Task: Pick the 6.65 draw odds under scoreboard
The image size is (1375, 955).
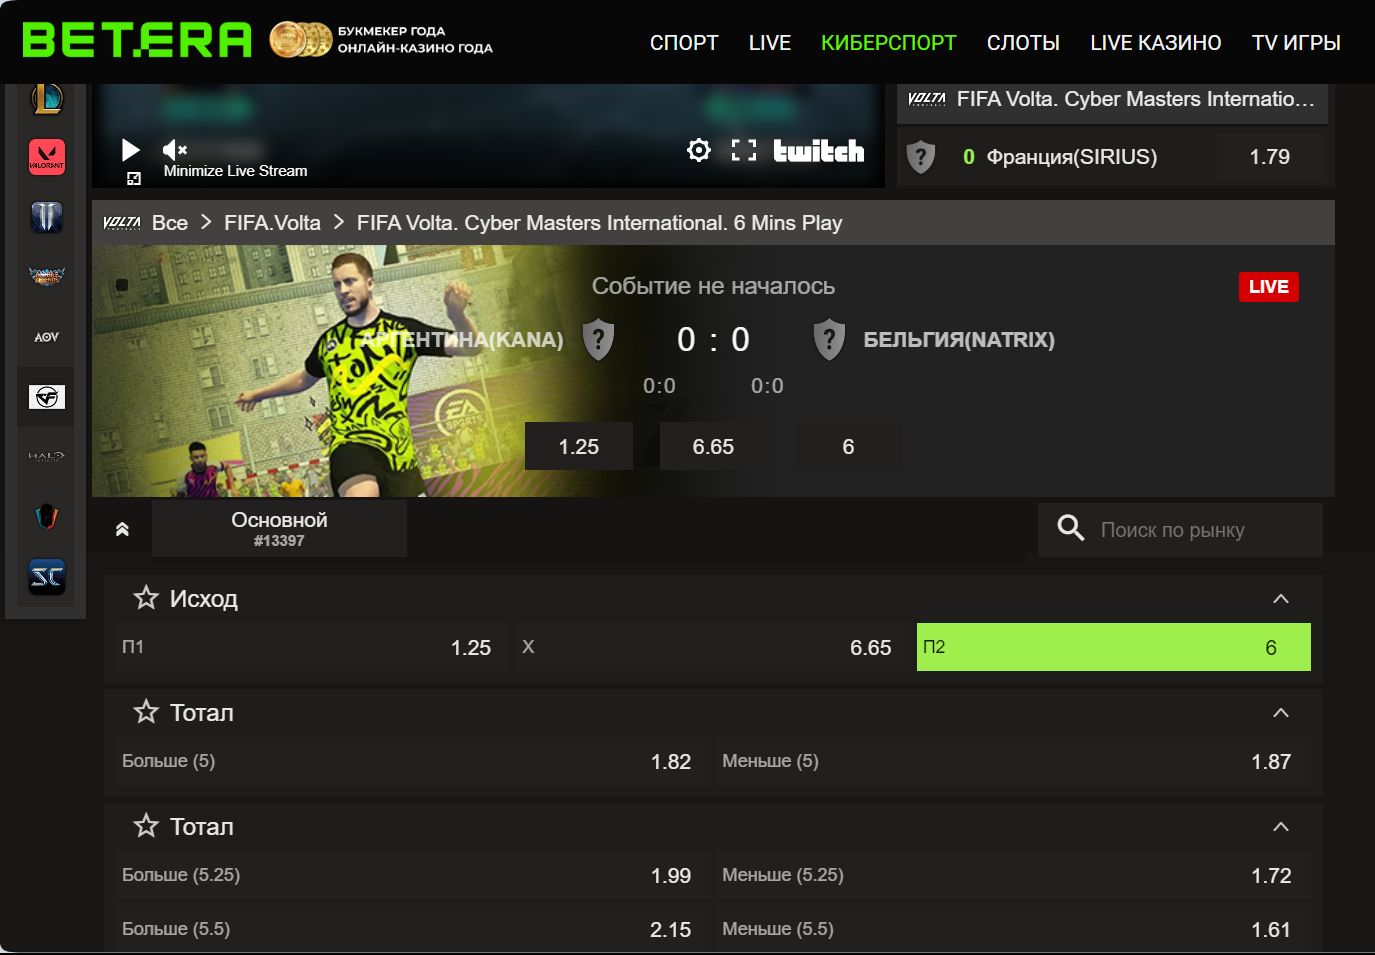Action: [713, 446]
